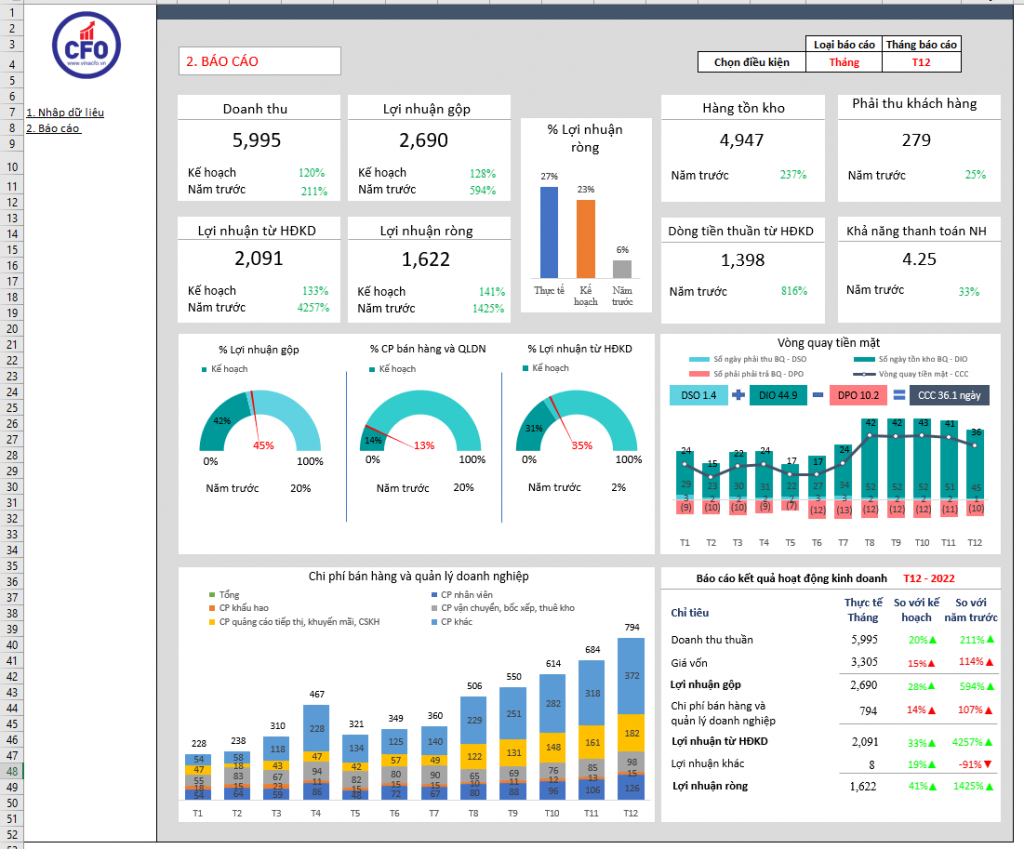Click the CP khấu hao orange legend marker
Image resolution: width=1024 pixels, height=849 pixels.
click(x=211, y=607)
